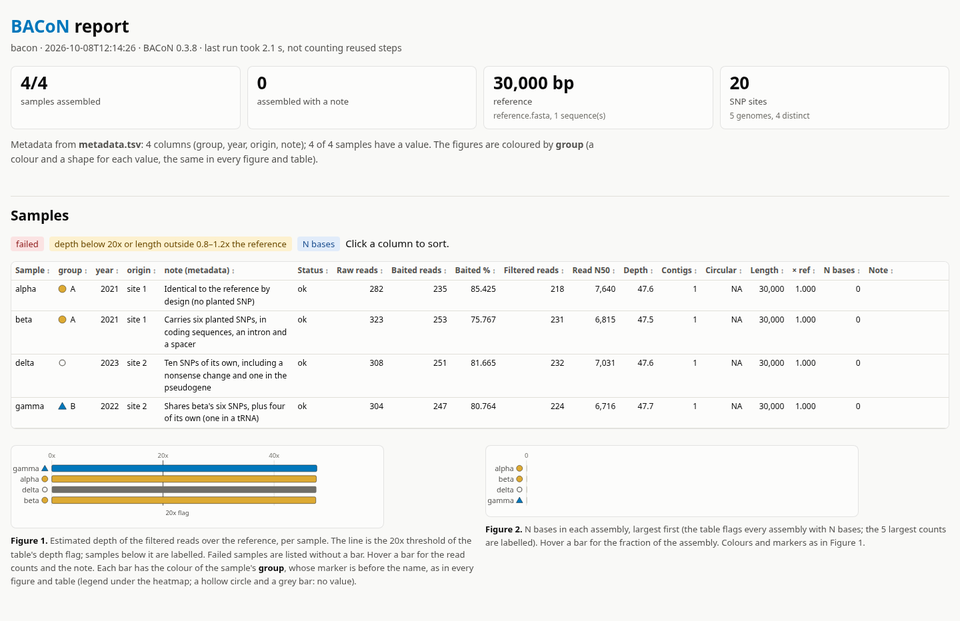
Task: Sort table by Depth column
Action: tap(638, 270)
